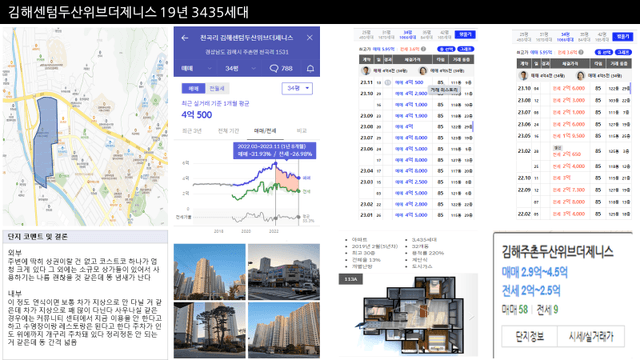This screenshot has height=360, width=640.
Task: Open the 34평 dropdown in the purple header
Action: tap(240, 68)
